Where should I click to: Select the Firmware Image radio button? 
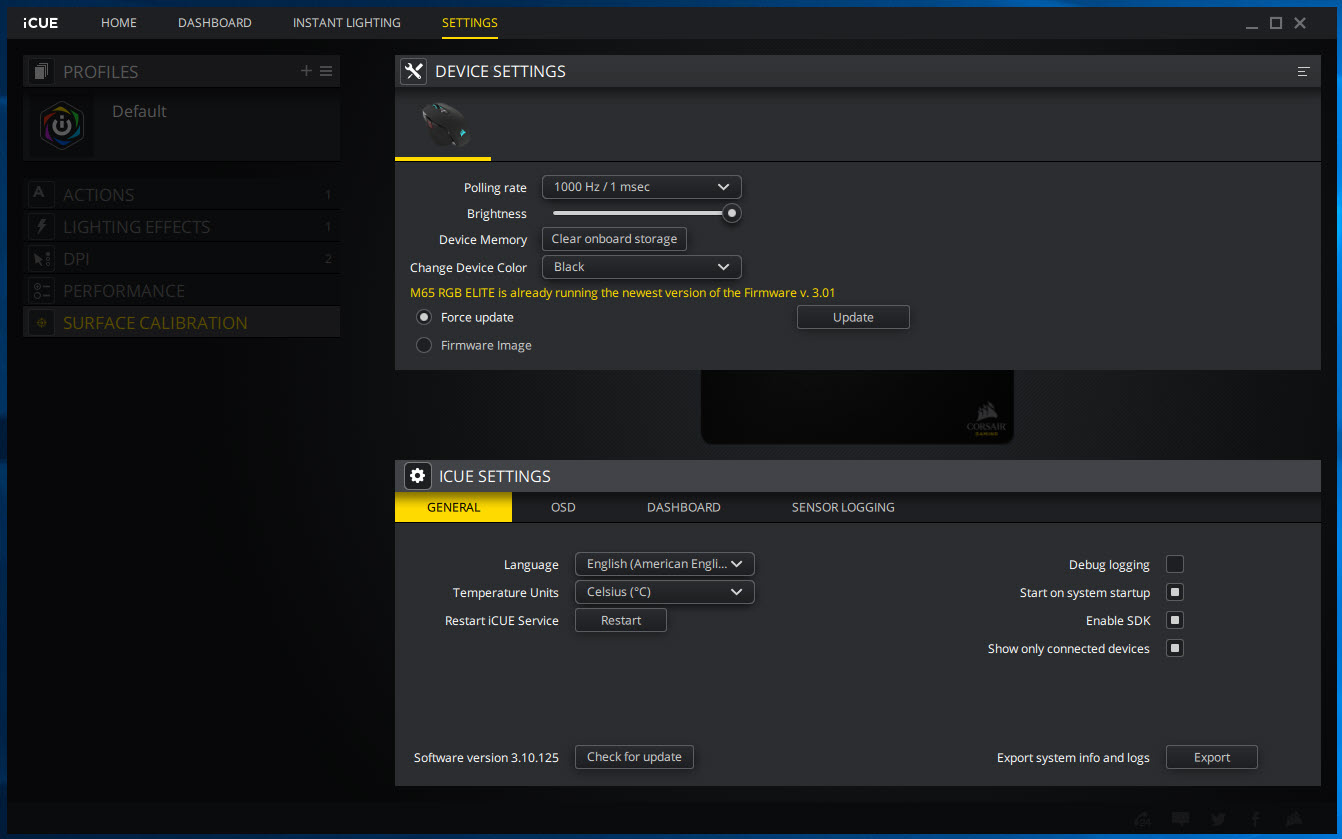coord(424,345)
